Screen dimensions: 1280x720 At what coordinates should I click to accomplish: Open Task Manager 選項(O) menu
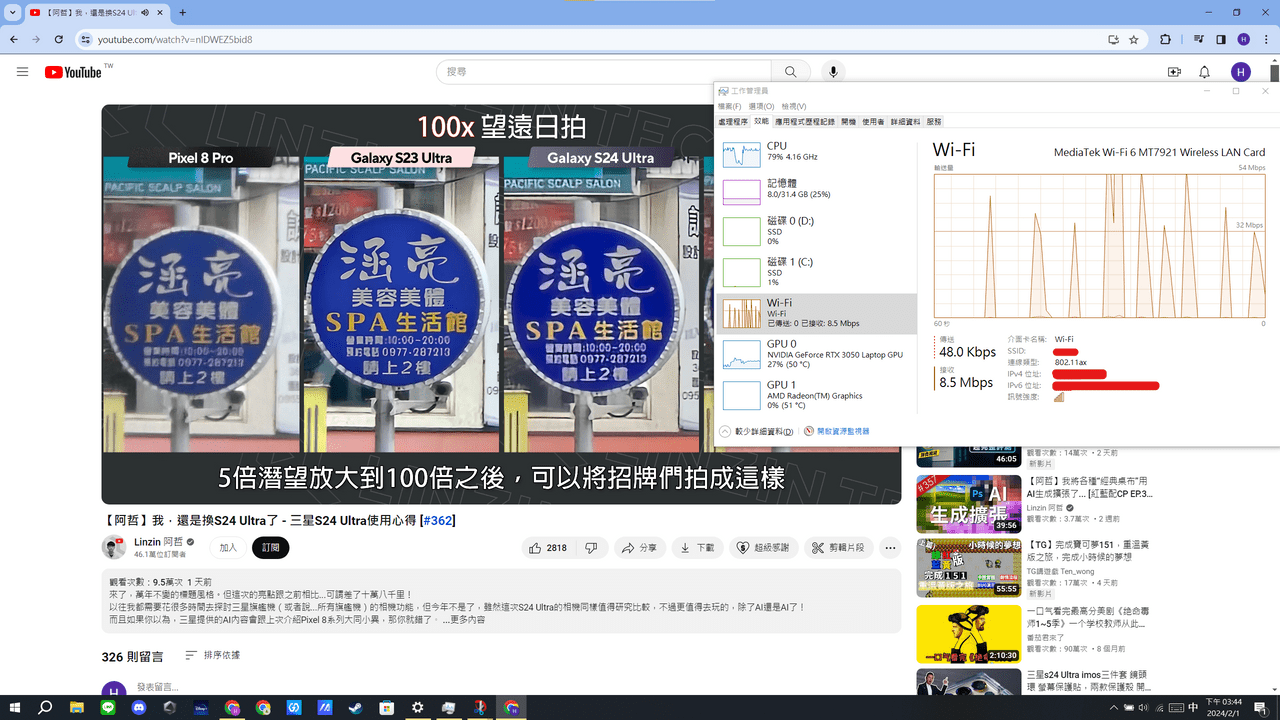[x=762, y=106]
